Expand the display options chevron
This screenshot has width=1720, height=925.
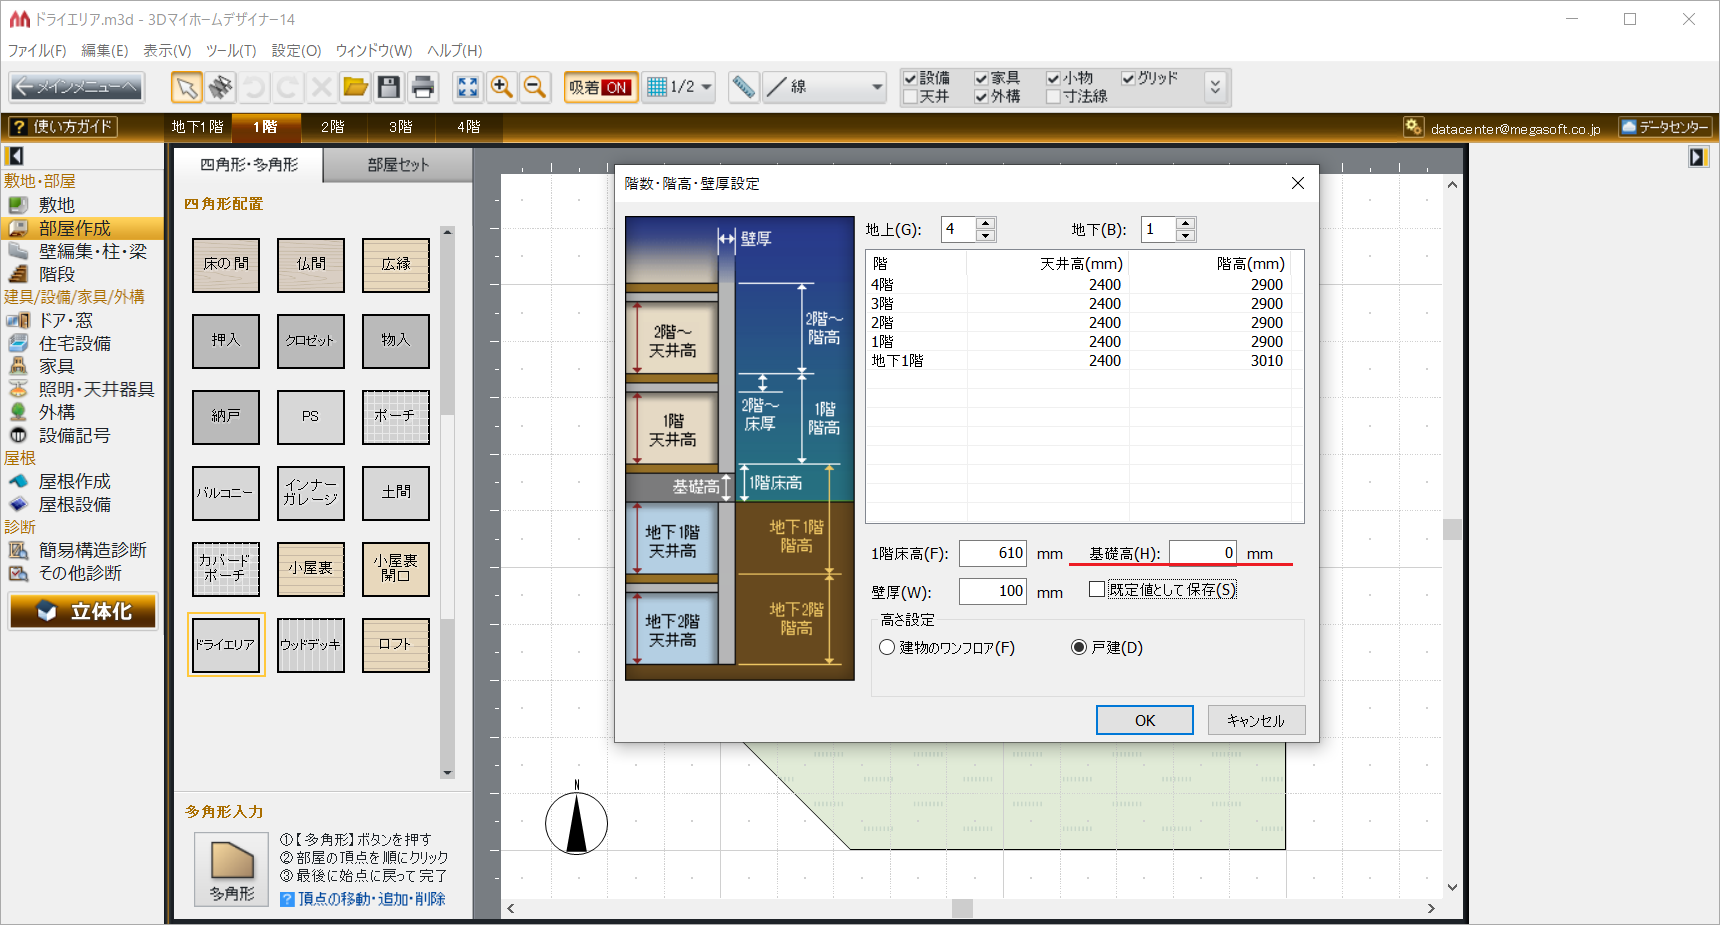[x=1215, y=88]
